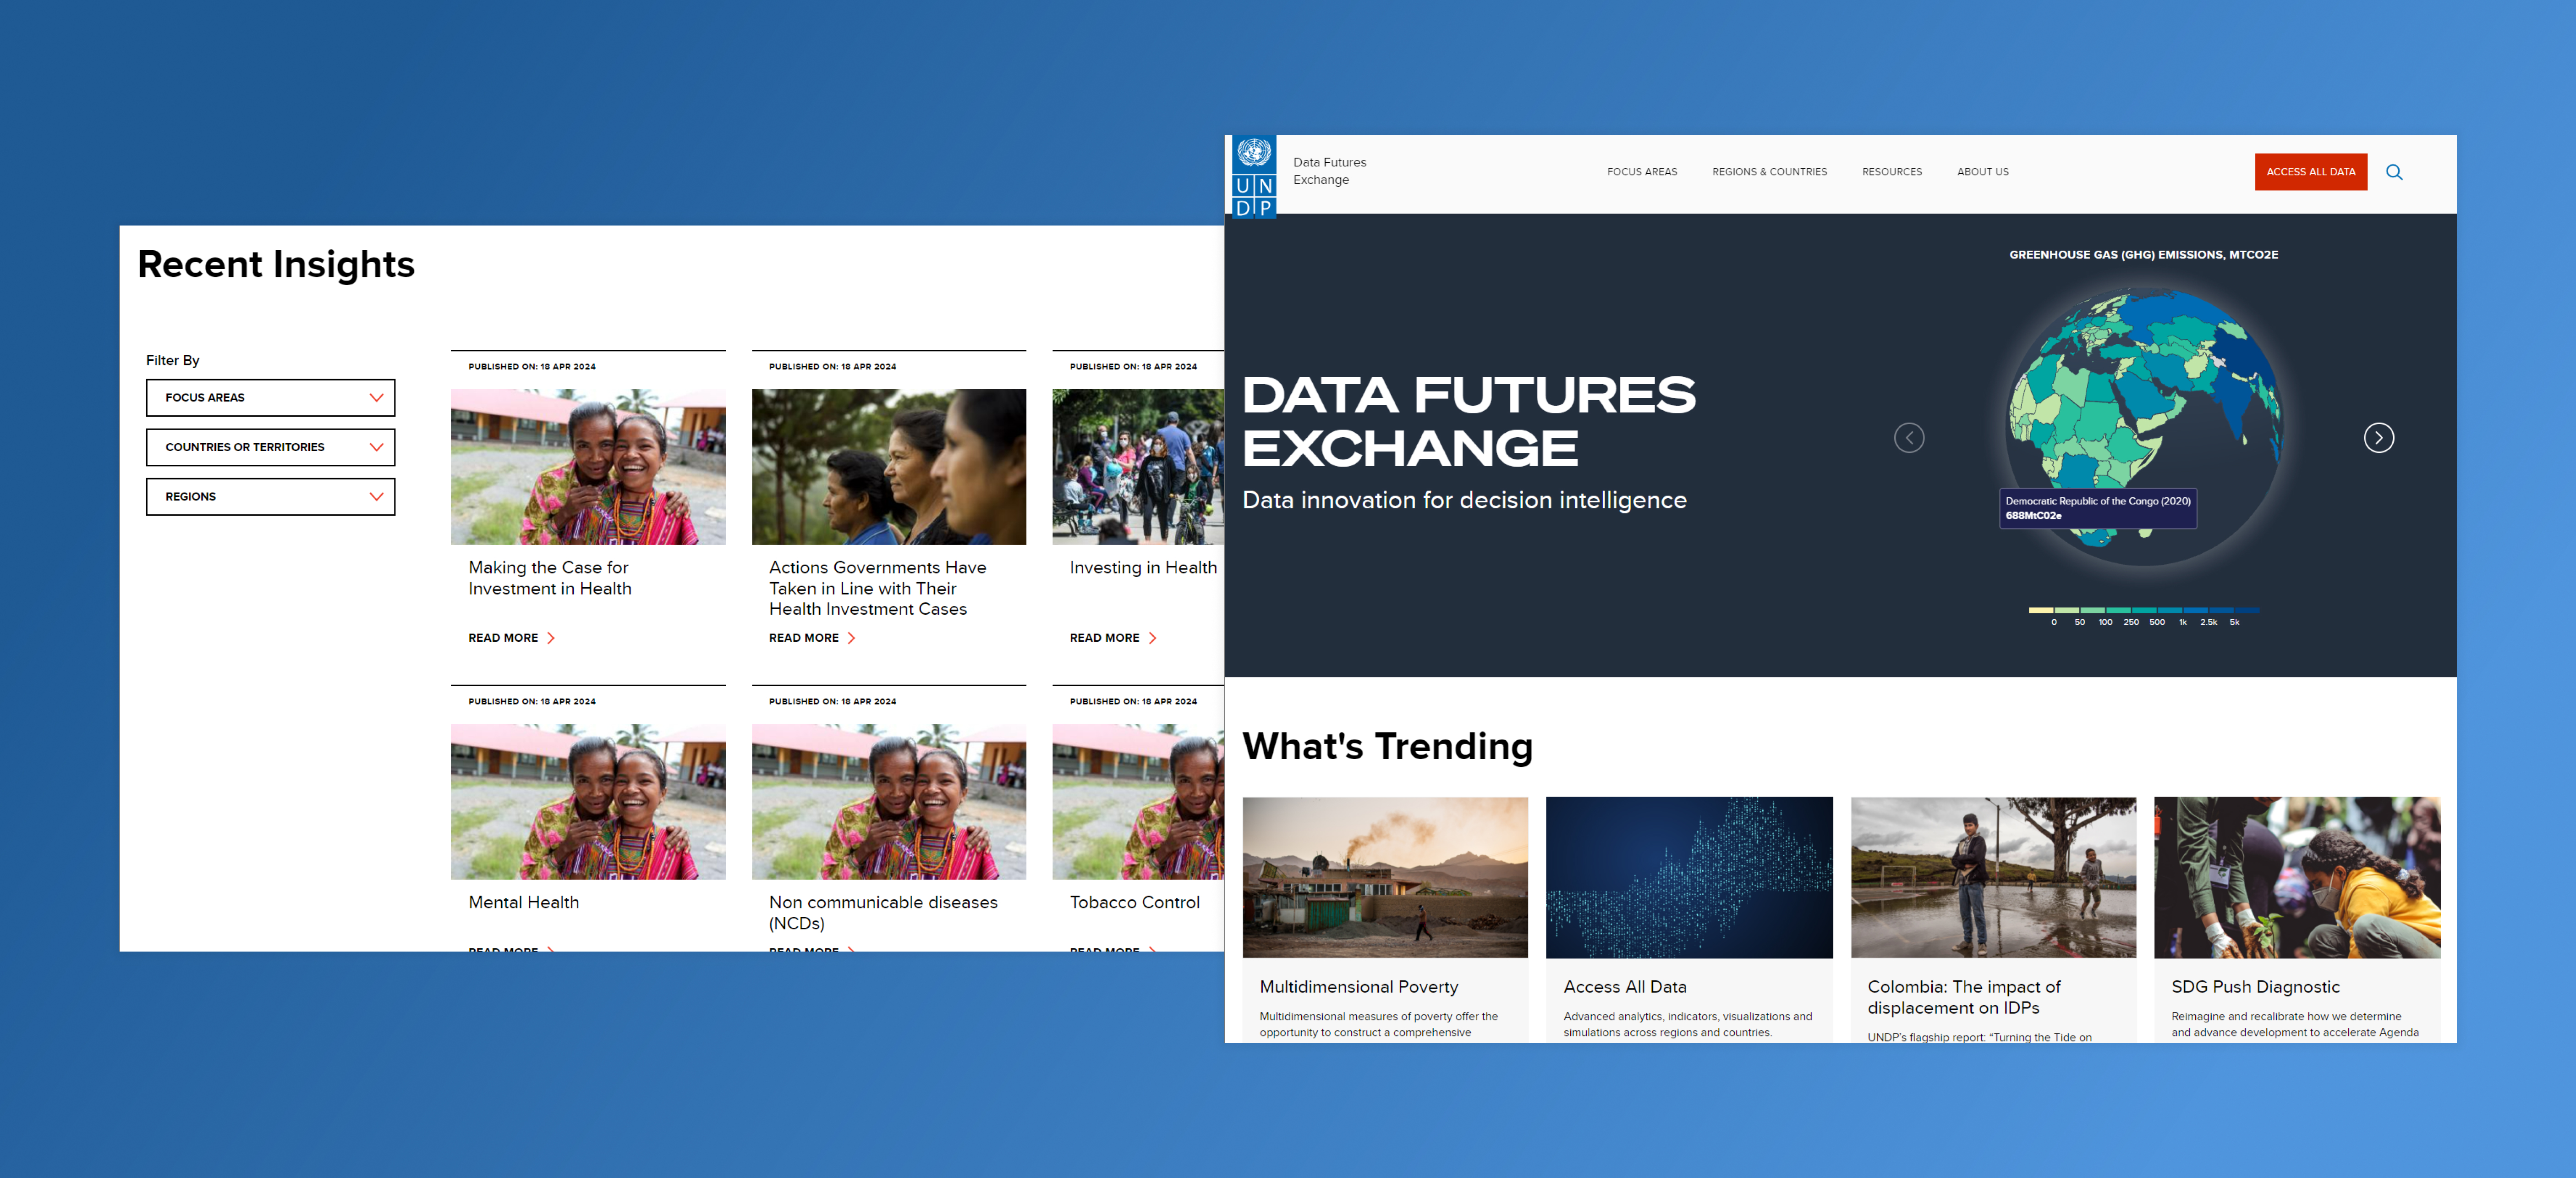Click the emissions color scale legend
Screen dimensions: 2576x1178
[x=2143, y=616]
